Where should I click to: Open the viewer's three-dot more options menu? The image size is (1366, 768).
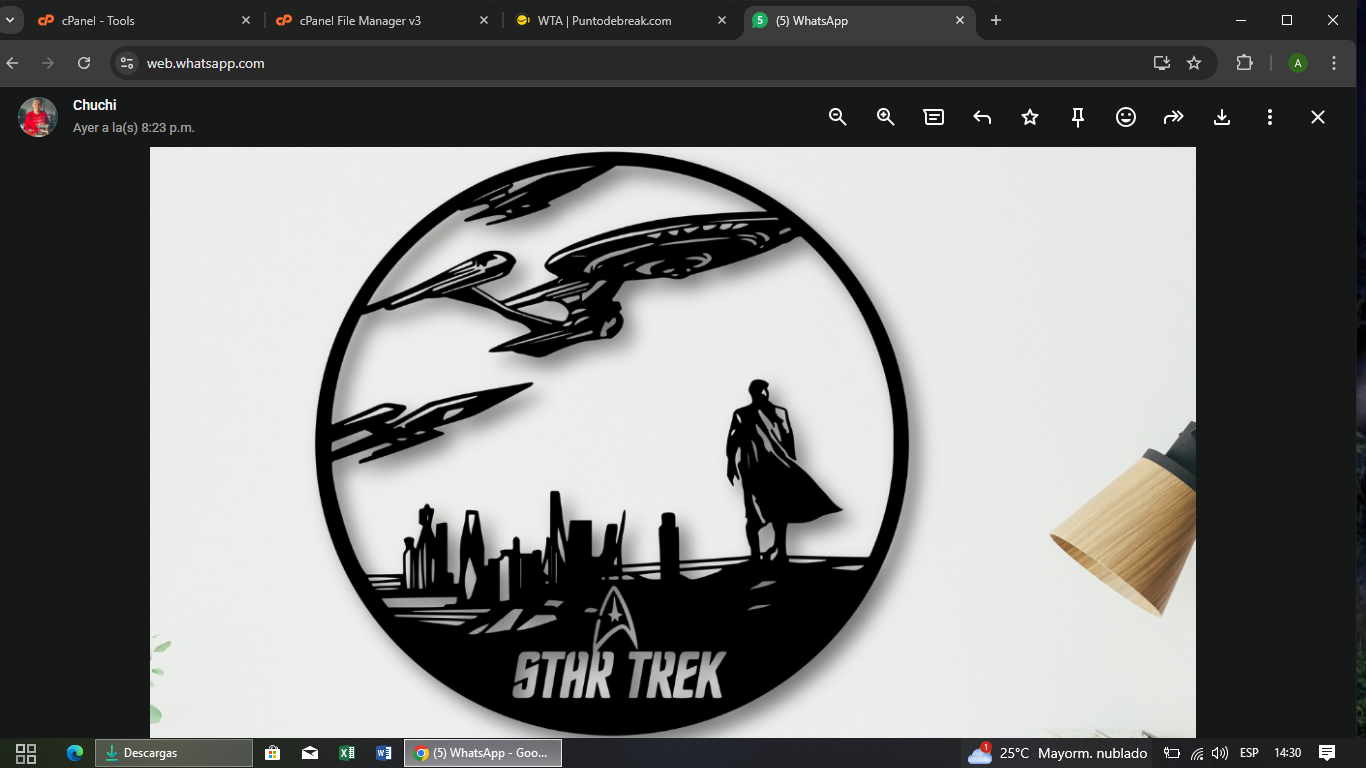click(1270, 117)
